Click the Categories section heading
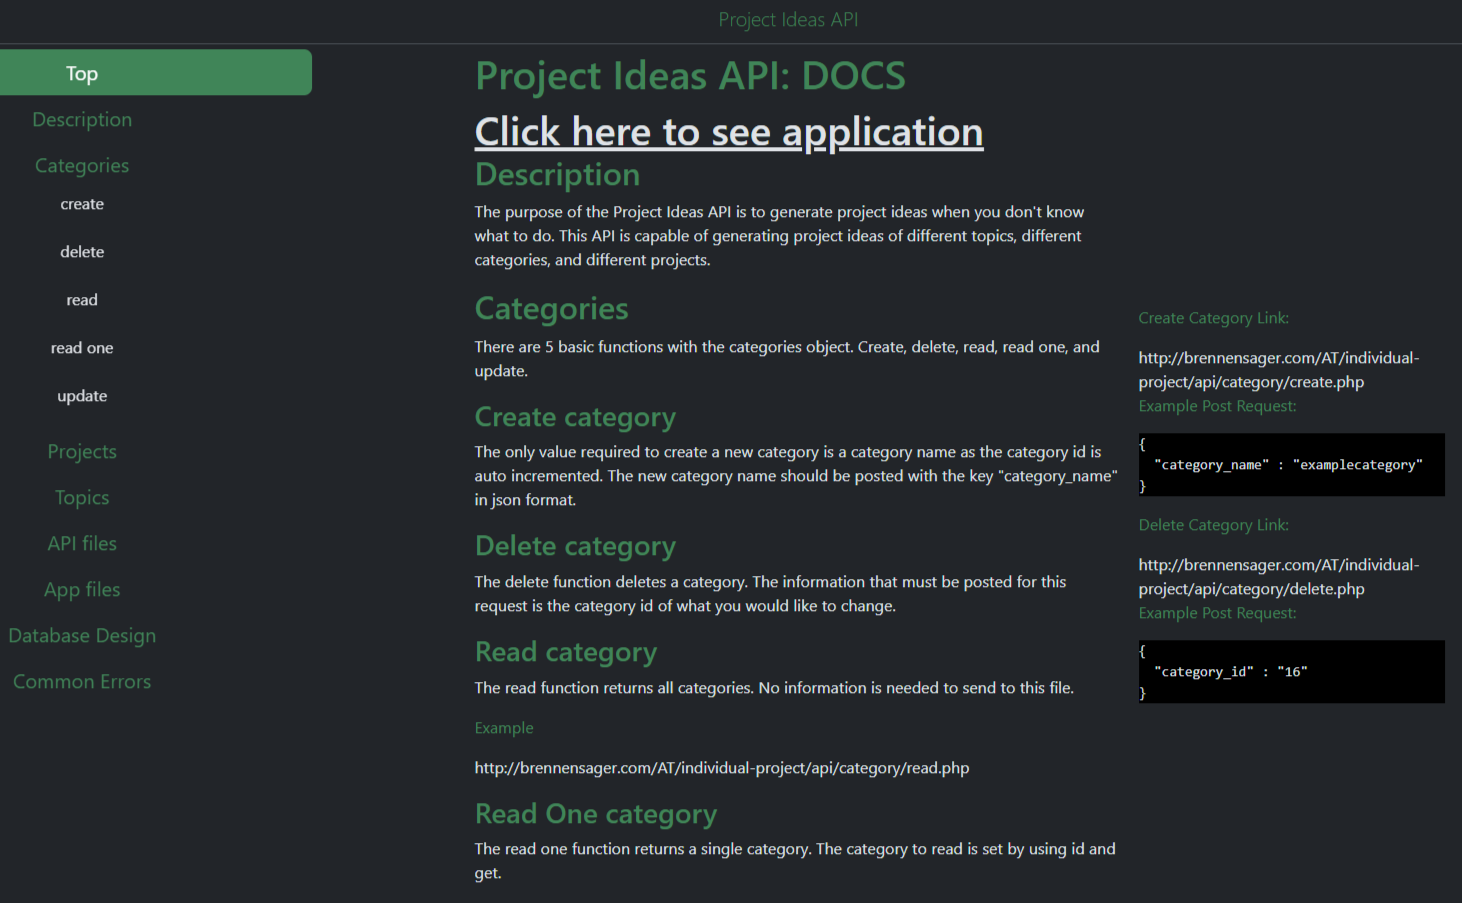The image size is (1462, 903). [x=552, y=309]
